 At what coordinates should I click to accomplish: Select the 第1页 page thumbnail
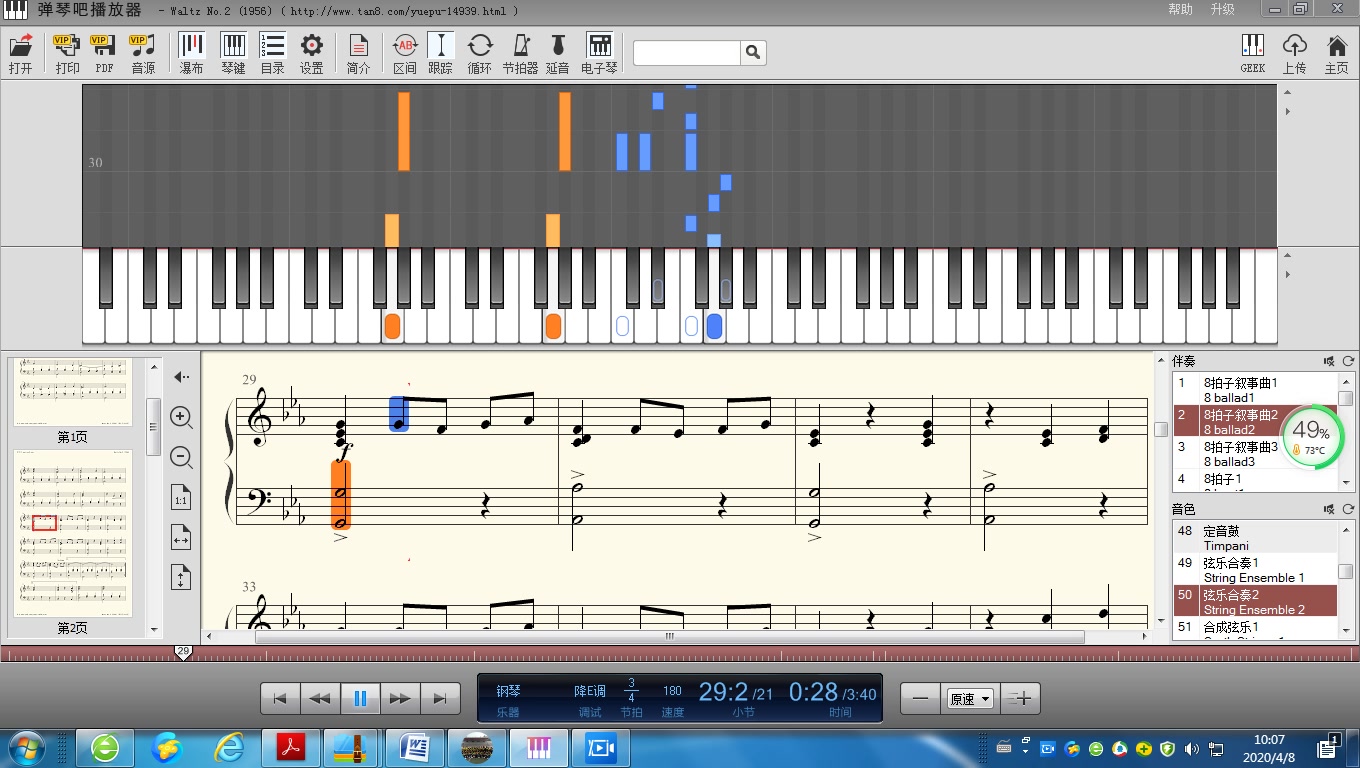point(72,400)
